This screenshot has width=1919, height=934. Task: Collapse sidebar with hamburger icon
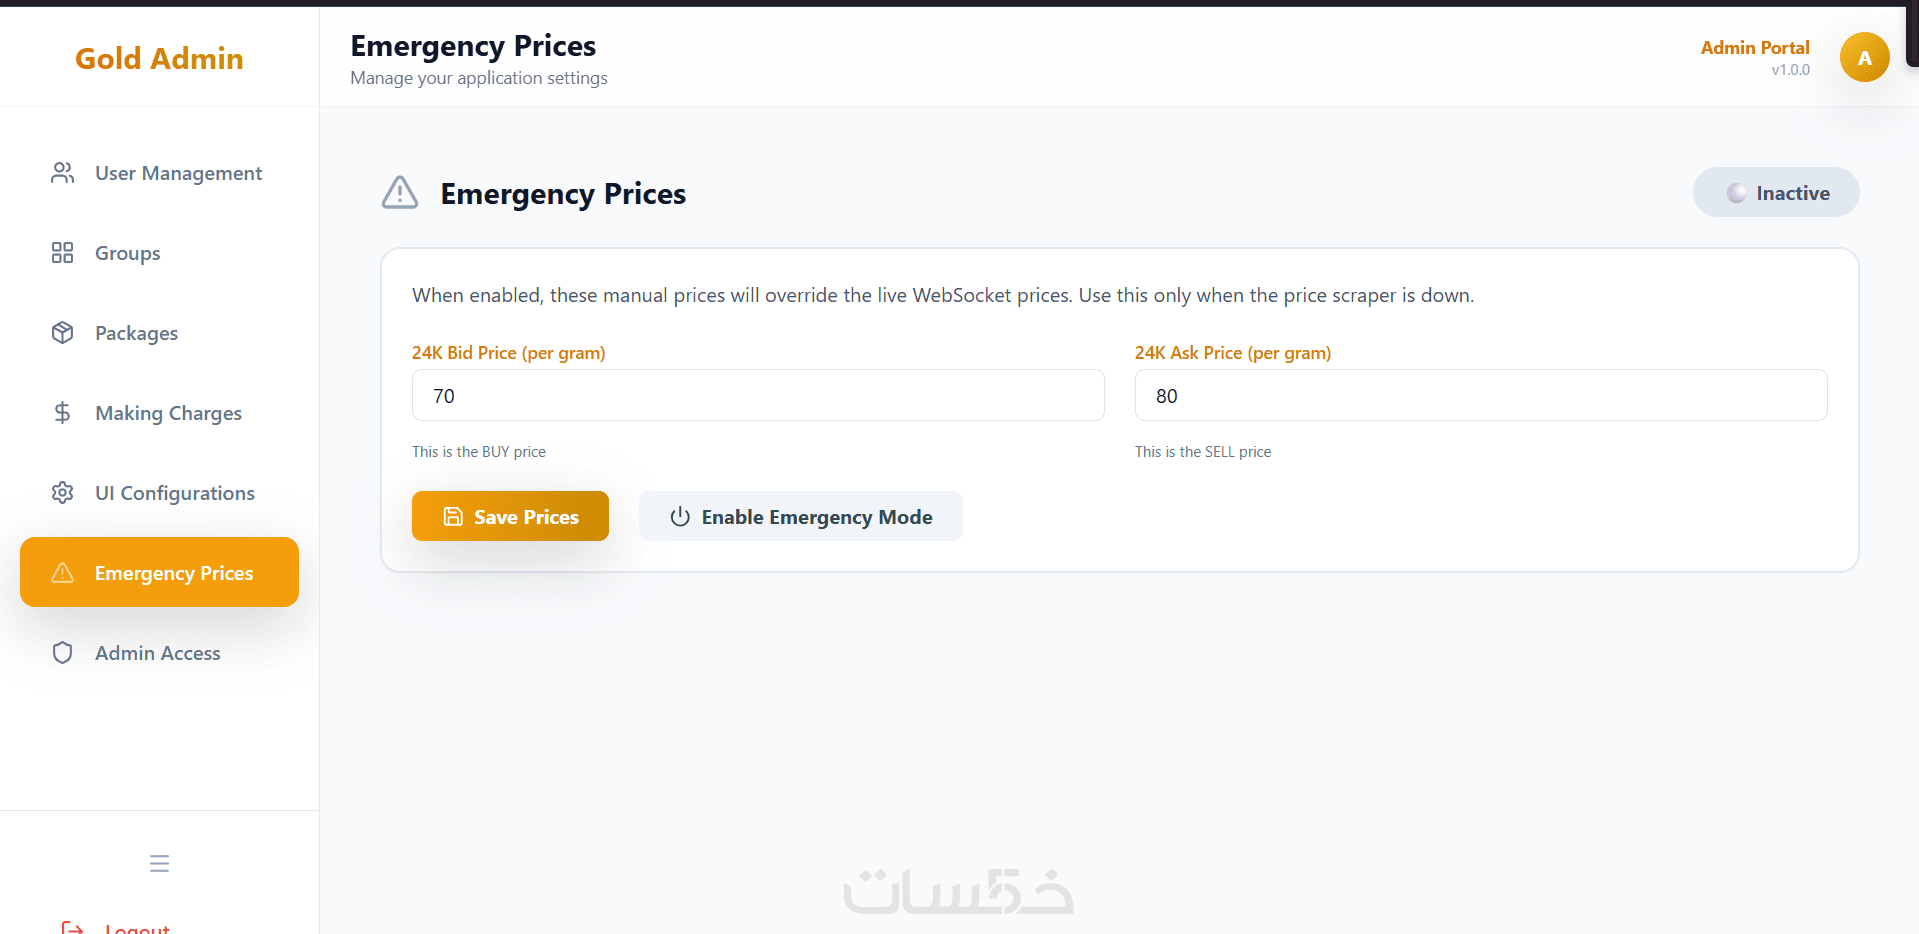point(159,863)
